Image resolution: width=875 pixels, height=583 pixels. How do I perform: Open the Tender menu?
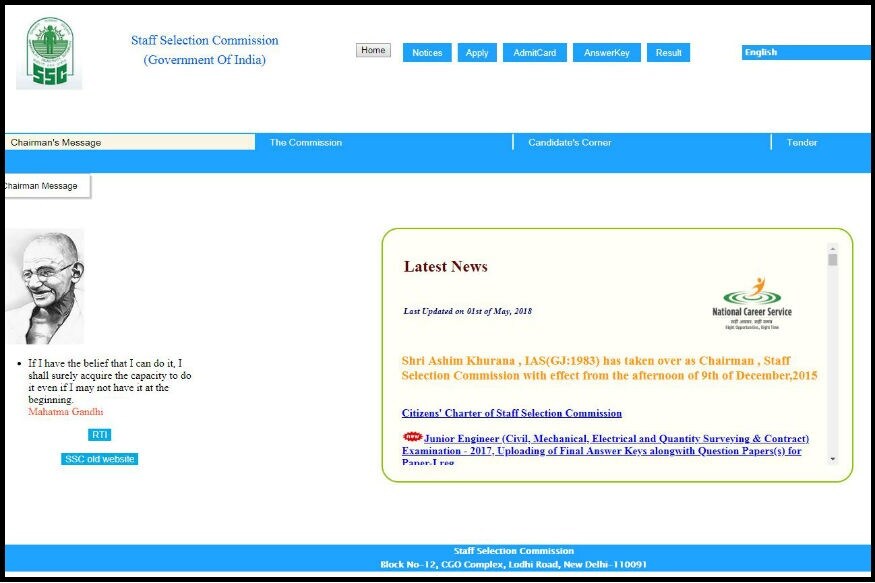tap(802, 142)
